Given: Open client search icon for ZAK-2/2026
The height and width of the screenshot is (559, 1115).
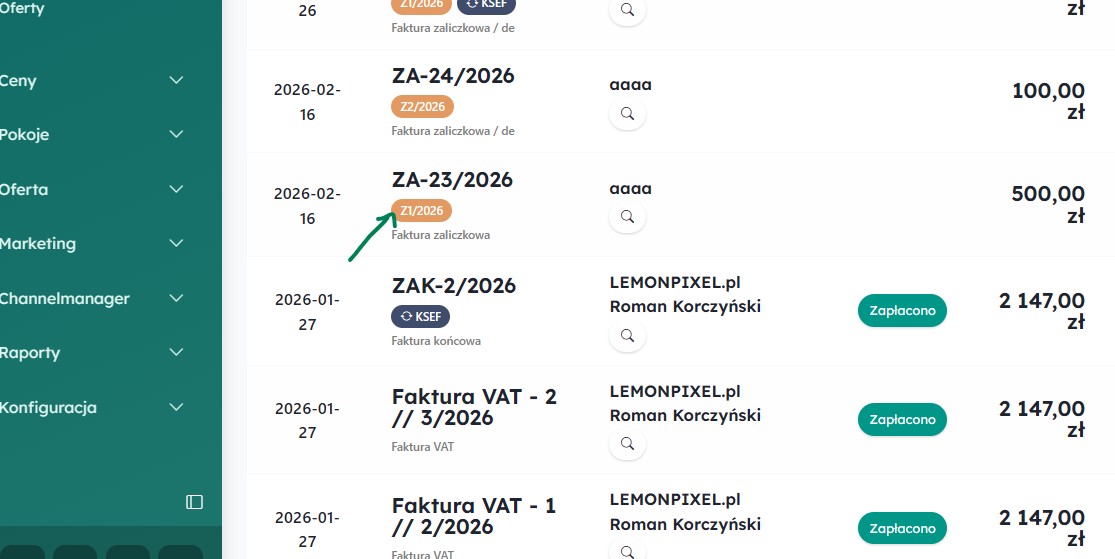Looking at the screenshot, I should click(x=627, y=336).
